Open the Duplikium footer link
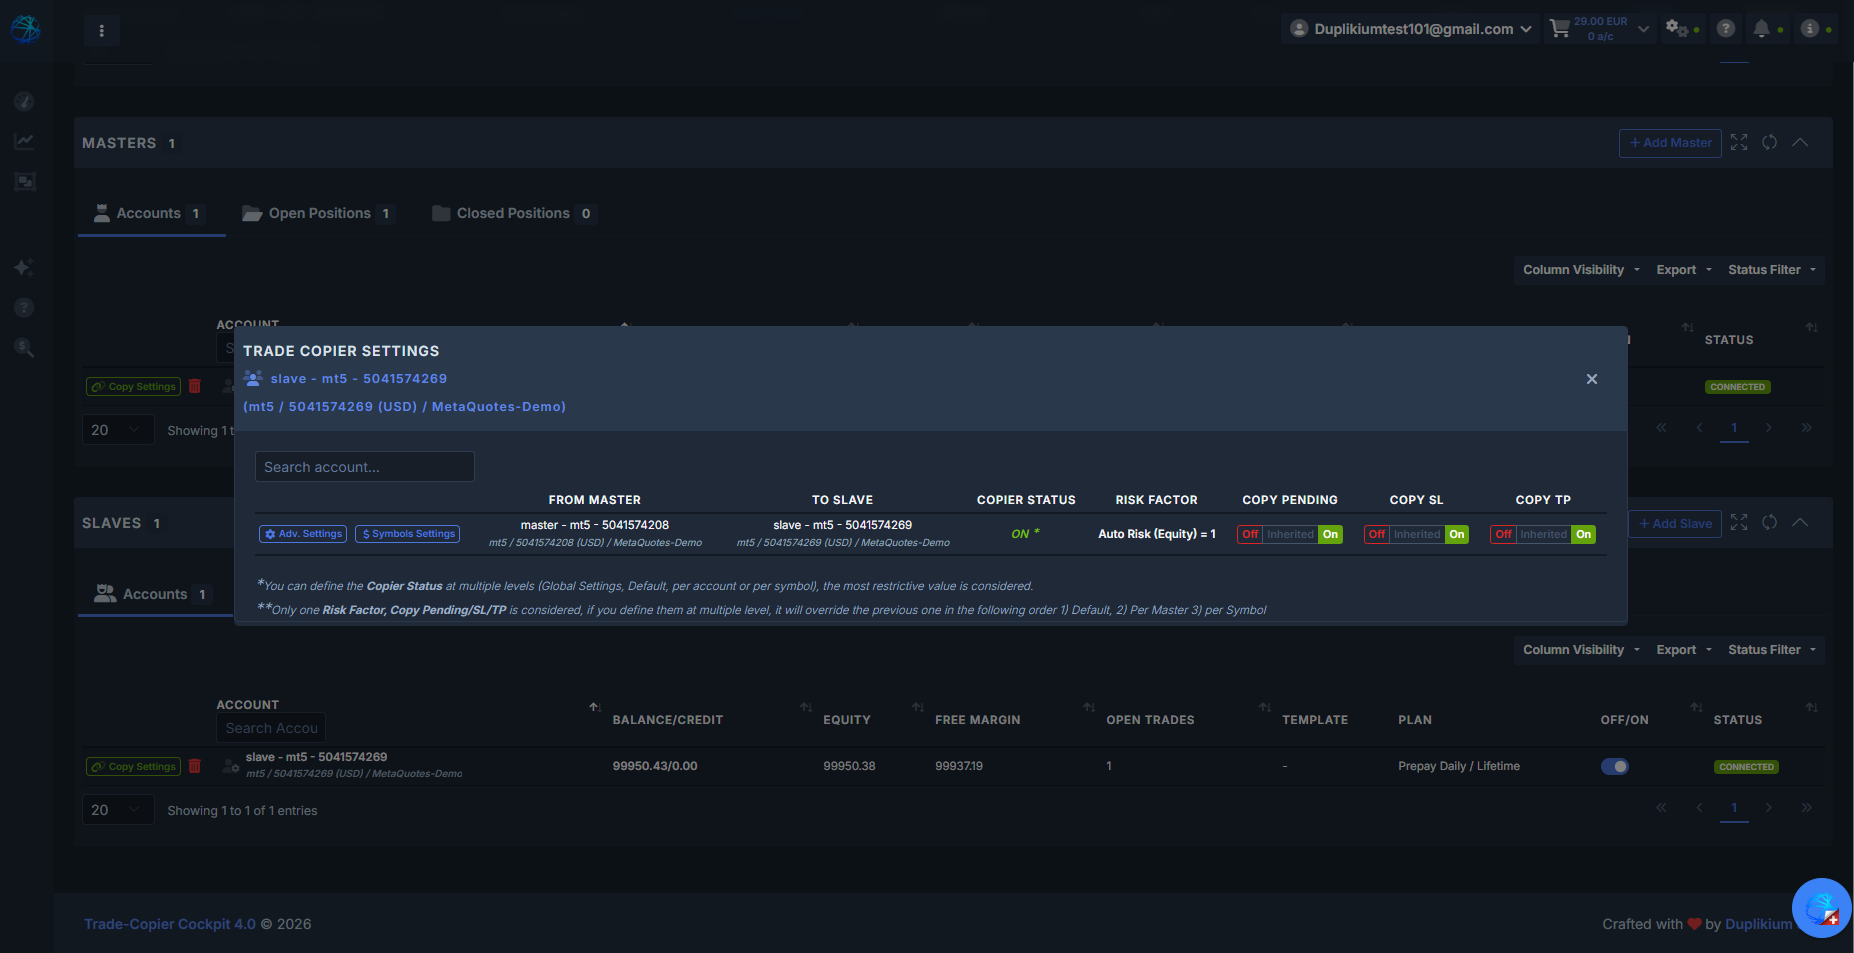1854x953 pixels. tap(1759, 924)
